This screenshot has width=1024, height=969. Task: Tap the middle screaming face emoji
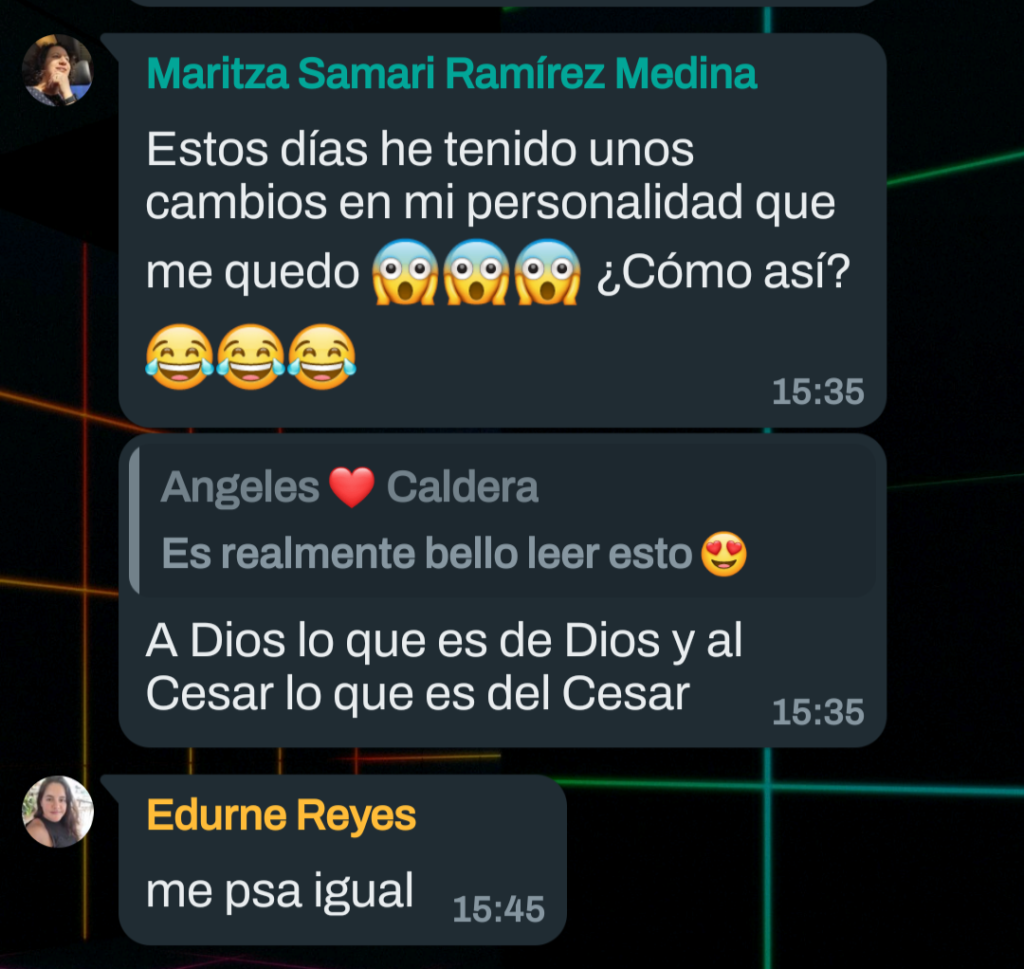[x=476, y=272]
